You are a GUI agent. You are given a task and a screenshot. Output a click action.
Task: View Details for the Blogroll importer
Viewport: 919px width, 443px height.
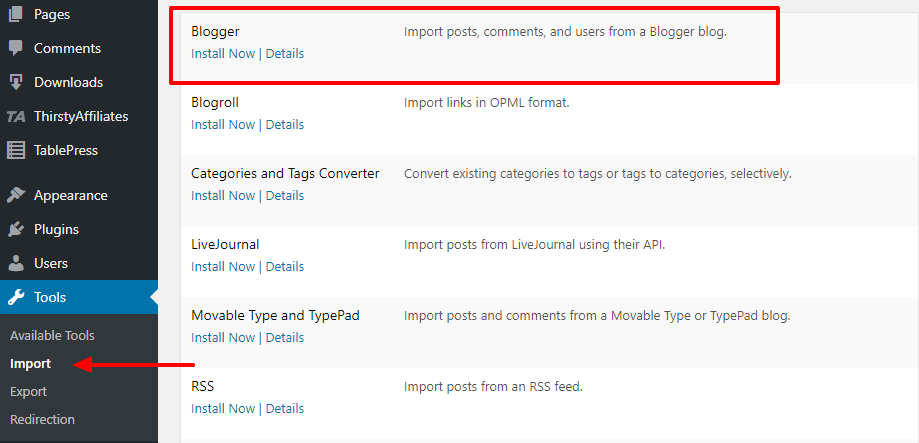coord(285,125)
